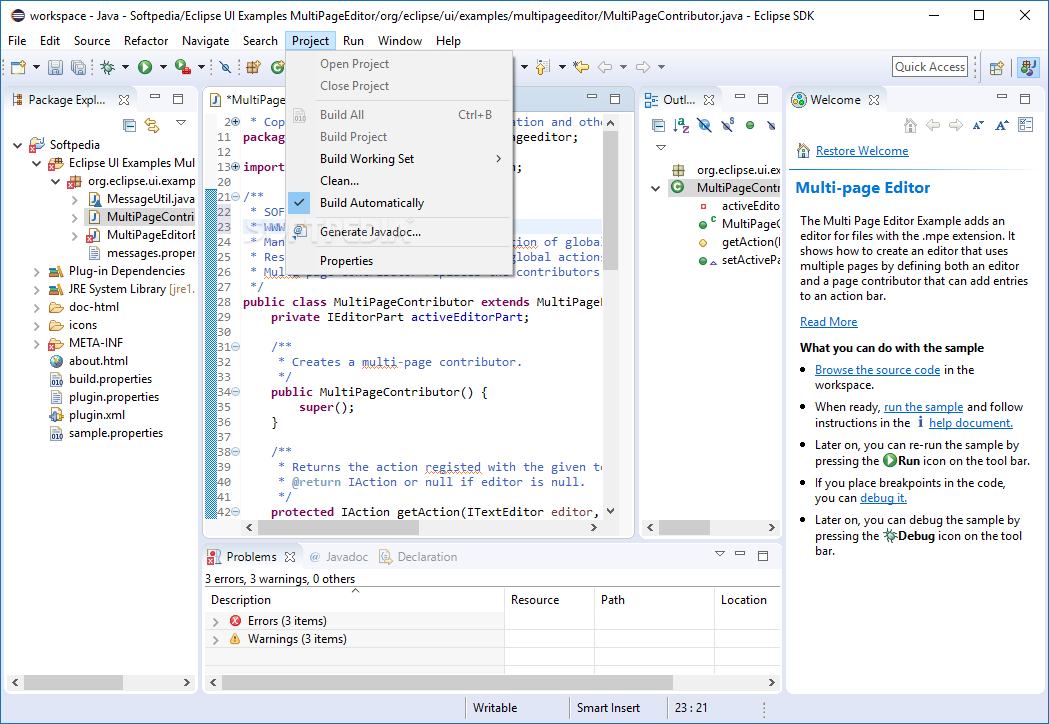Viewport: 1049px width, 724px height.
Task: Click Reduce font size icon in Welcome view
Action: point(978,125)
